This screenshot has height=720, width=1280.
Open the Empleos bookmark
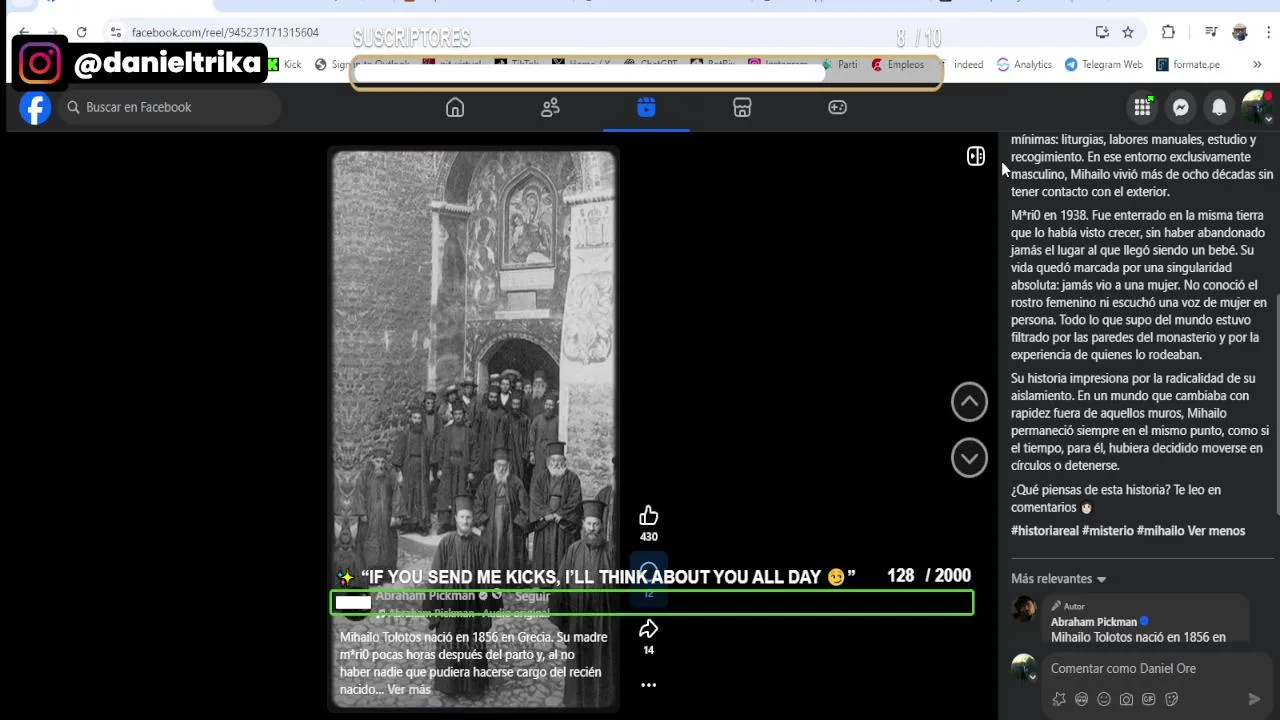(x=897, y=64)
